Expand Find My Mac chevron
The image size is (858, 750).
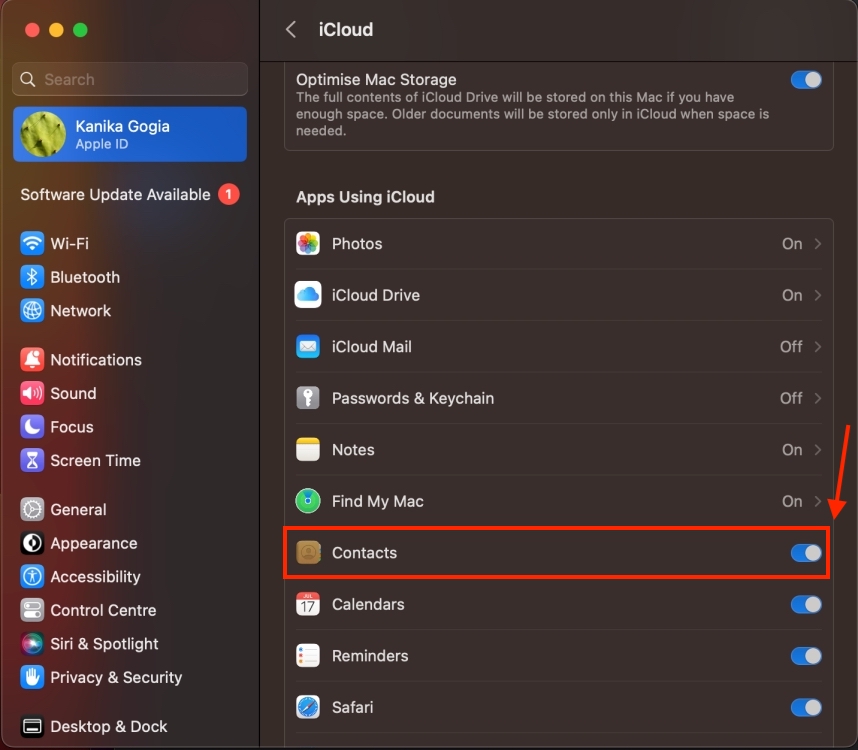[x=818, y=501]
